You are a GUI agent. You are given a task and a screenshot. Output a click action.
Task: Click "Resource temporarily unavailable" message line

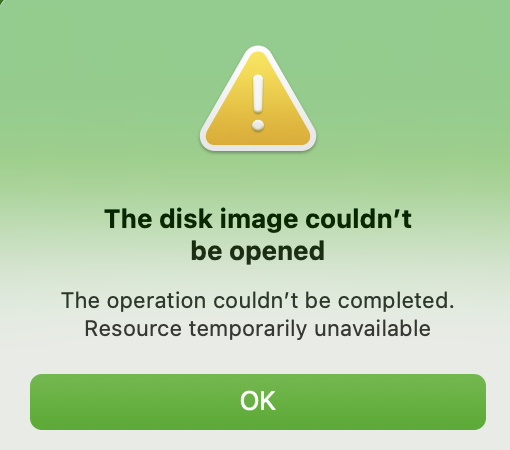pos(258,329)
